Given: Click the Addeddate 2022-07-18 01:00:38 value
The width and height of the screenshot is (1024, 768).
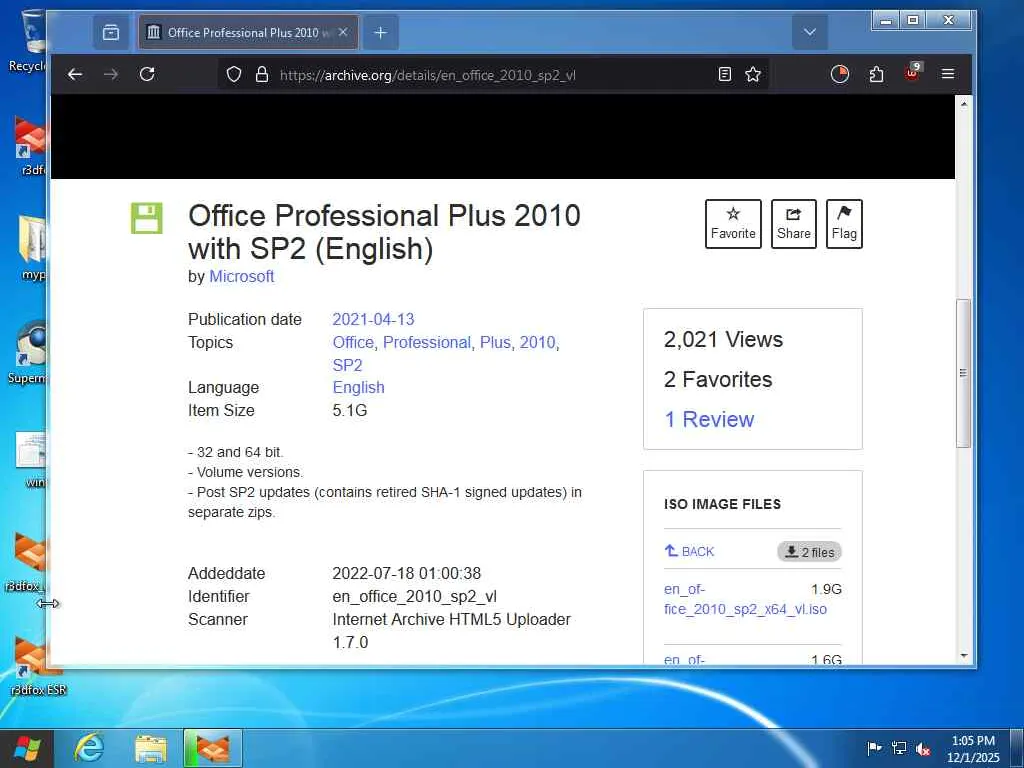Looking at the screenshot, I should [x=406, y=573].
